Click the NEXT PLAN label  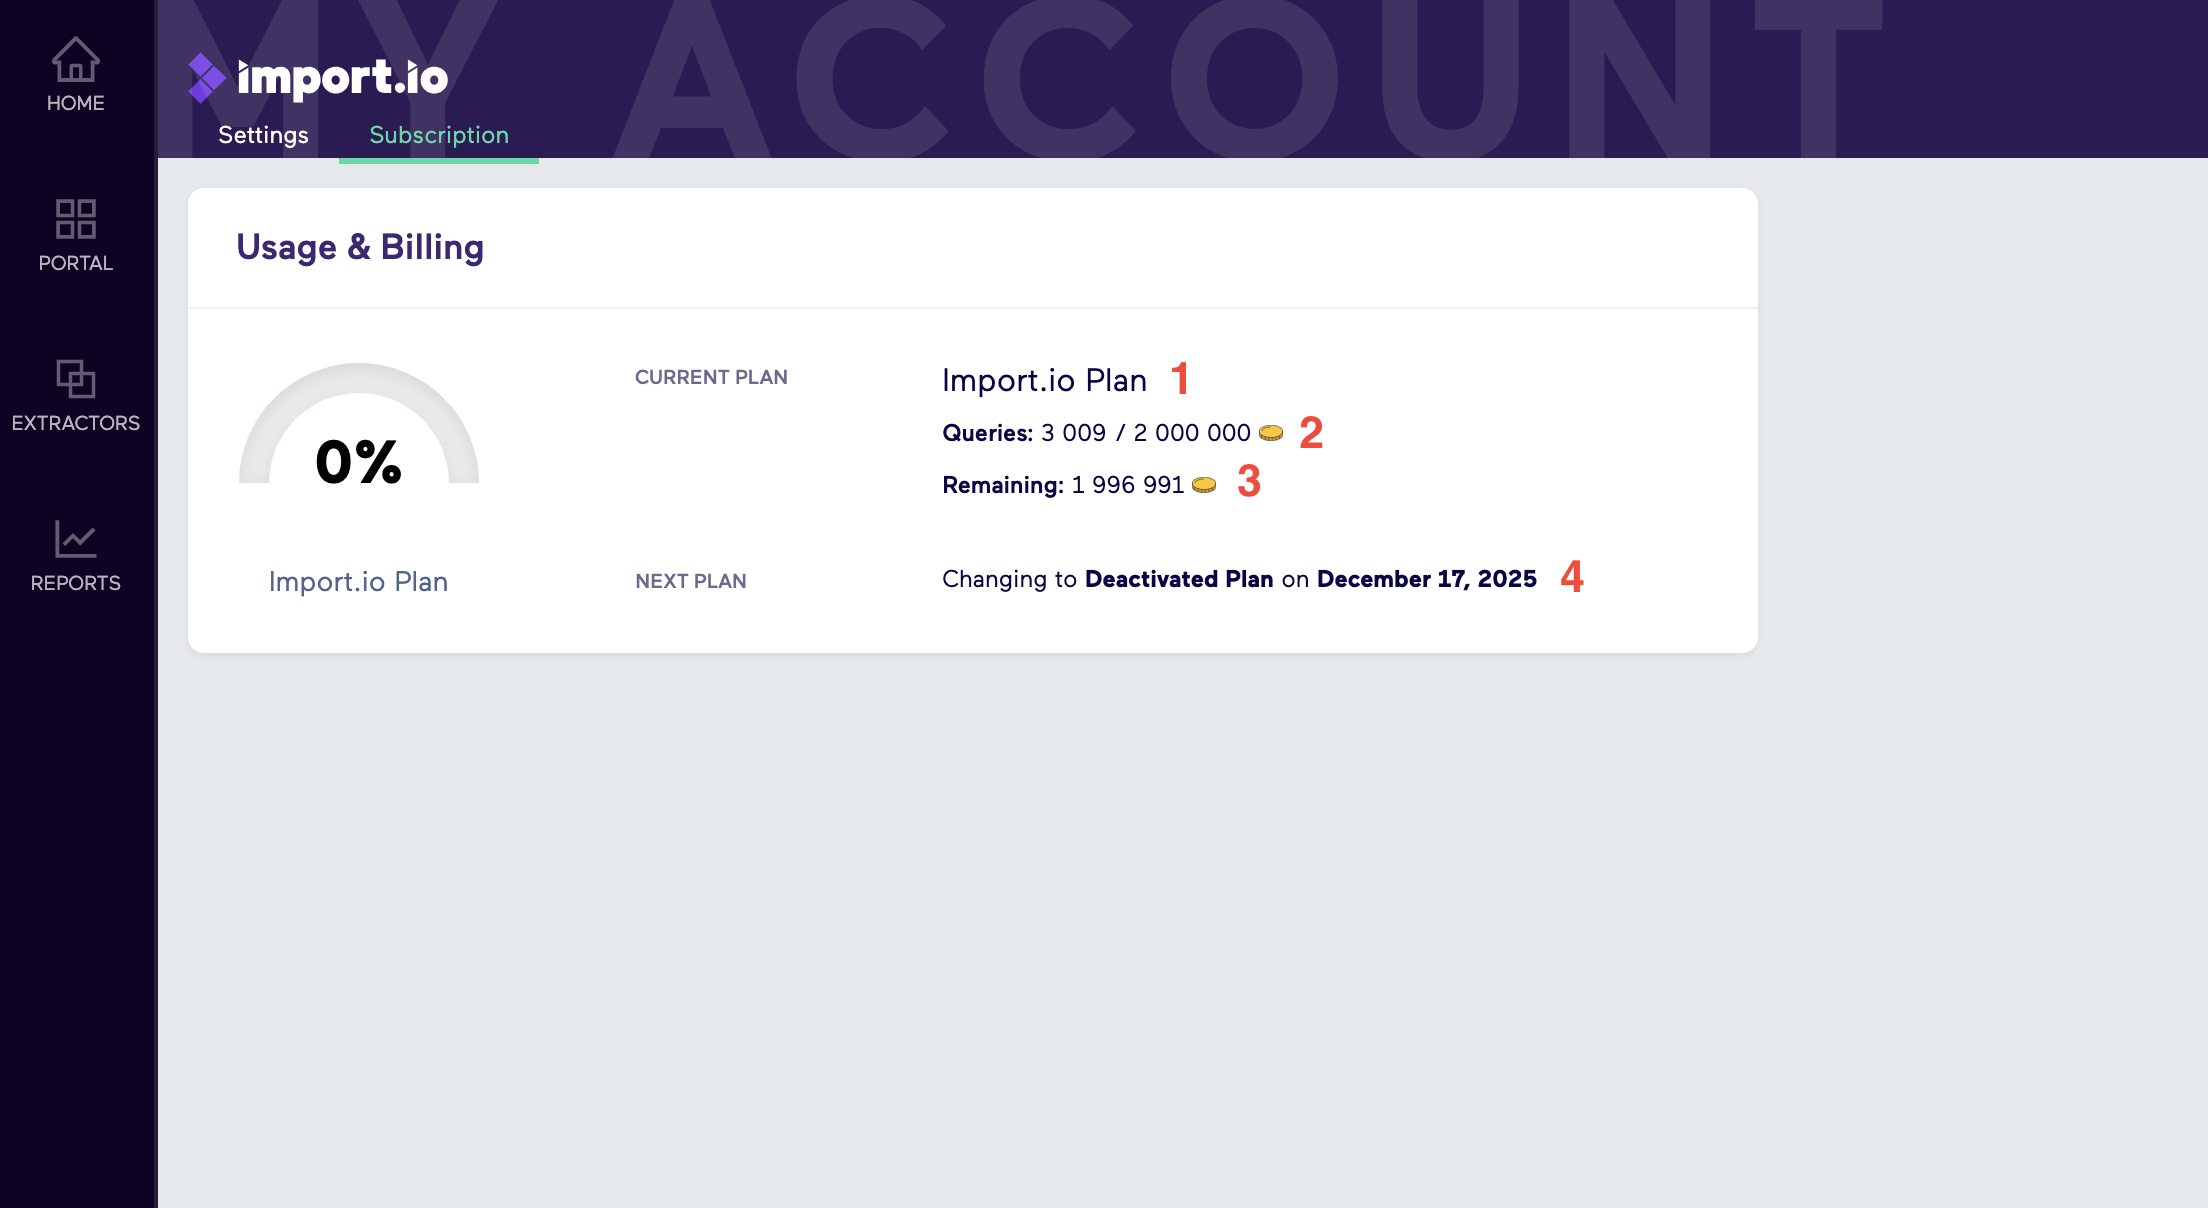(690, 580)
